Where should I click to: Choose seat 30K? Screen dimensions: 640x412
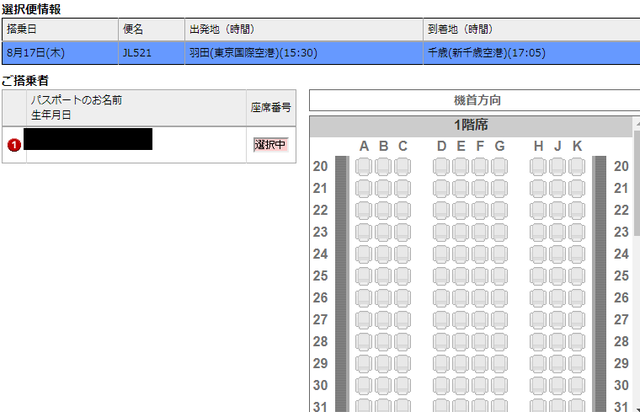coord(577,385)
